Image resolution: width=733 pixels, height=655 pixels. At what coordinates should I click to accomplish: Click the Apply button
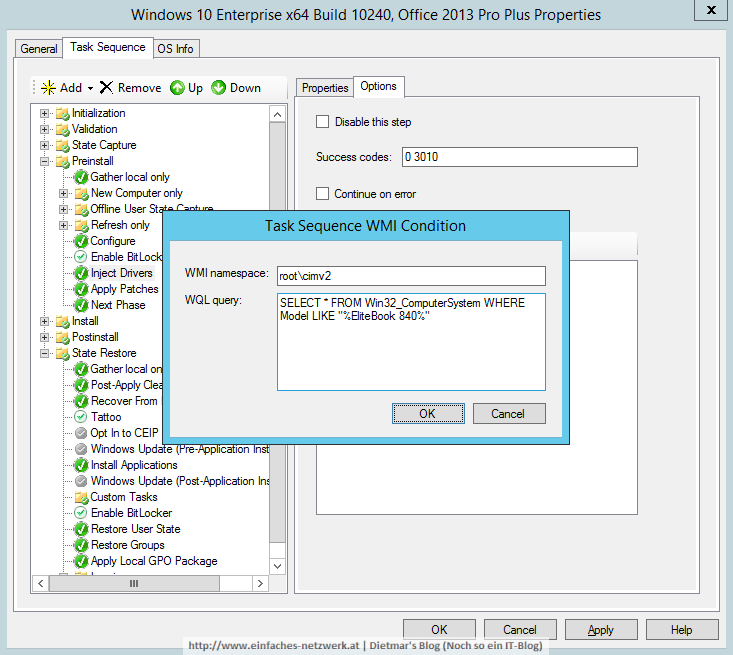[x=601, y=630]
